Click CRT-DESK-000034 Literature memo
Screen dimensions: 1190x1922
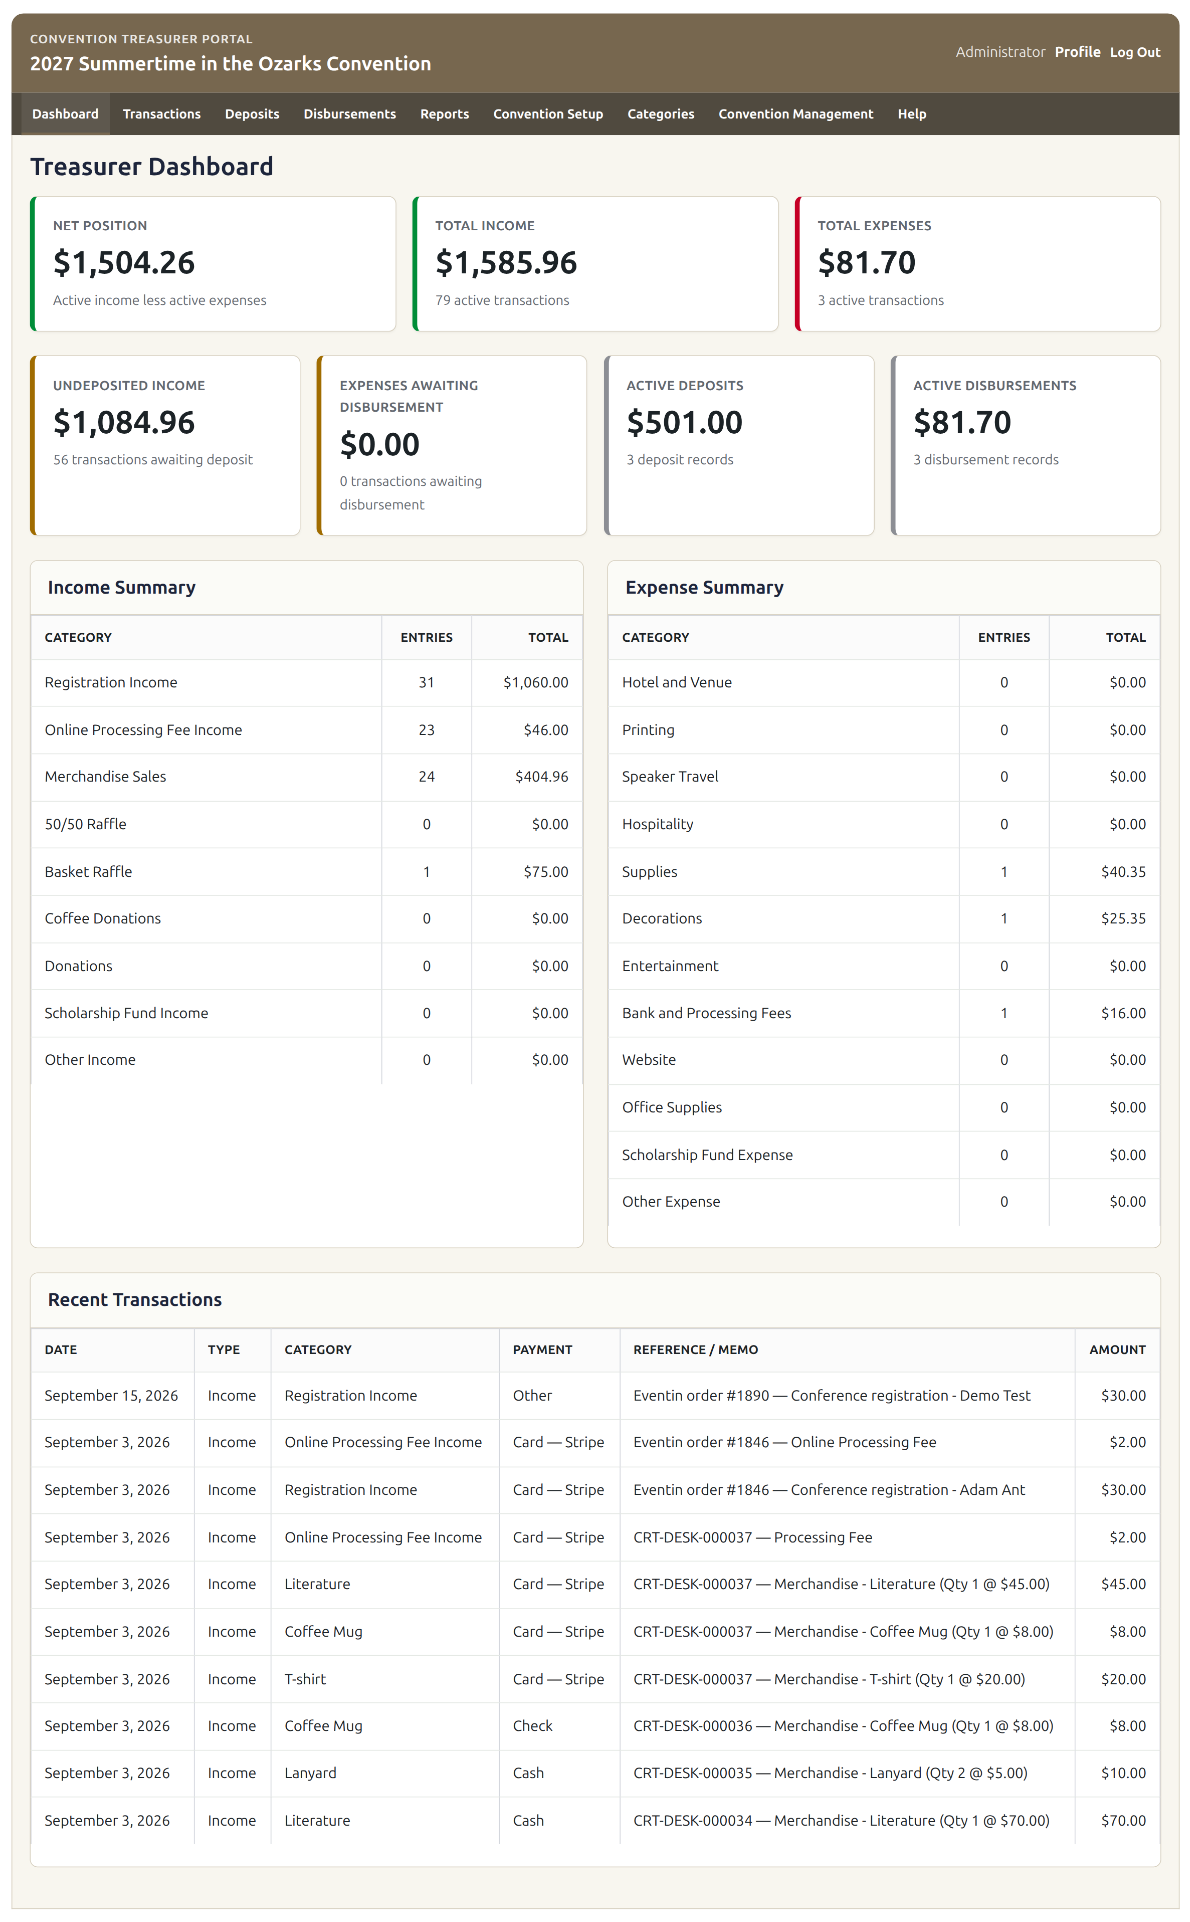coord(842,1821)
